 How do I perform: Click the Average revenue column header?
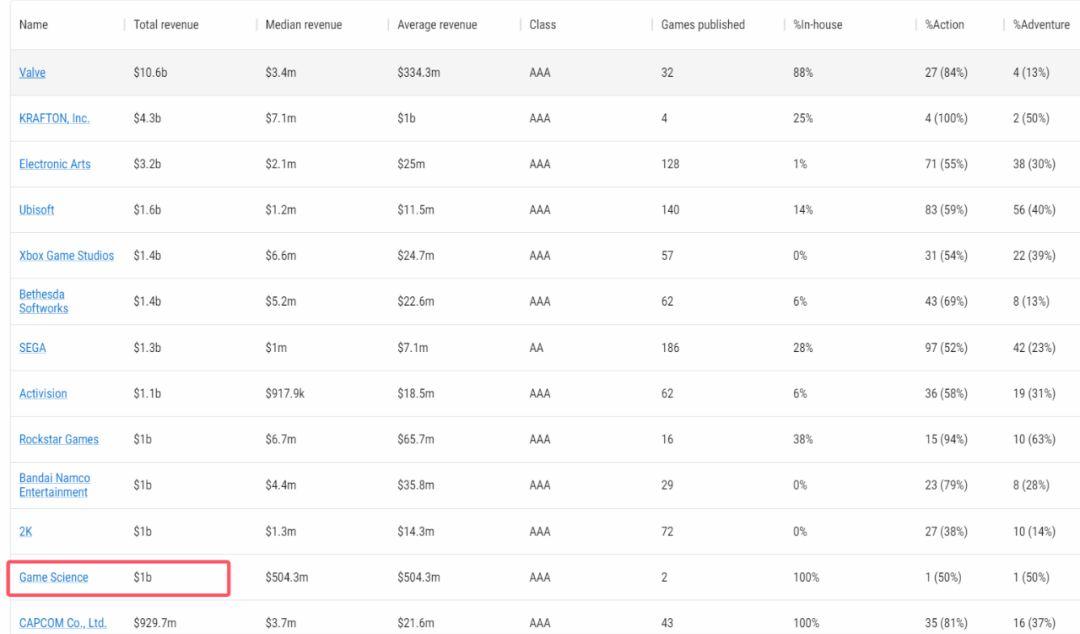point(436,24)
